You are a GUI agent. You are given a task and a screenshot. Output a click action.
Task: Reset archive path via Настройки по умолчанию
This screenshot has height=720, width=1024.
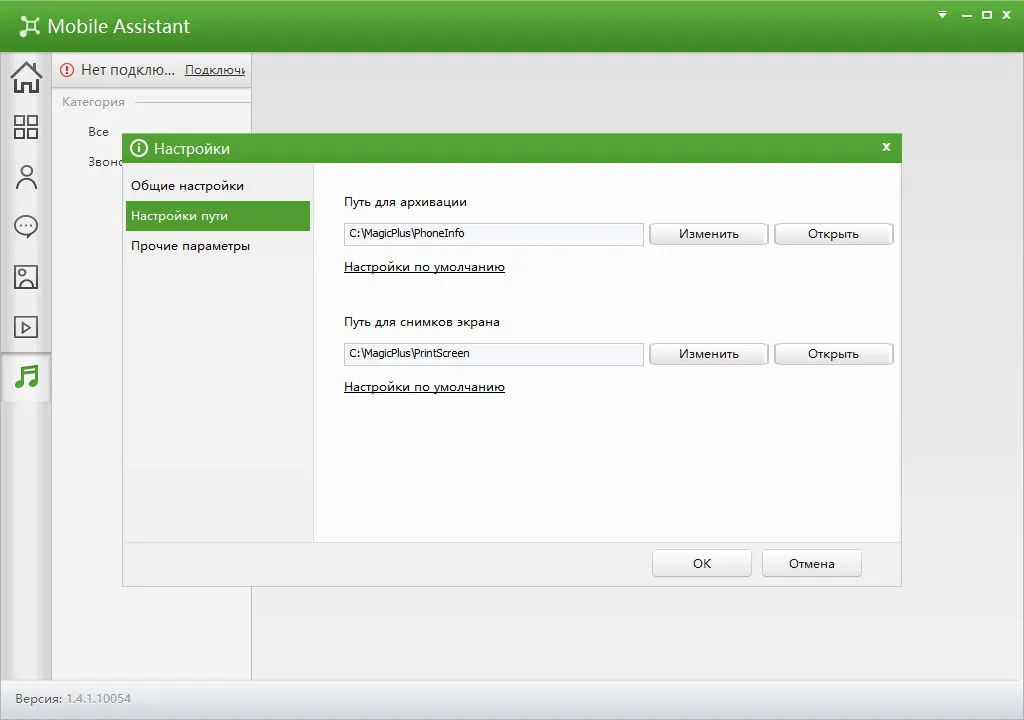tap(424, 267)
